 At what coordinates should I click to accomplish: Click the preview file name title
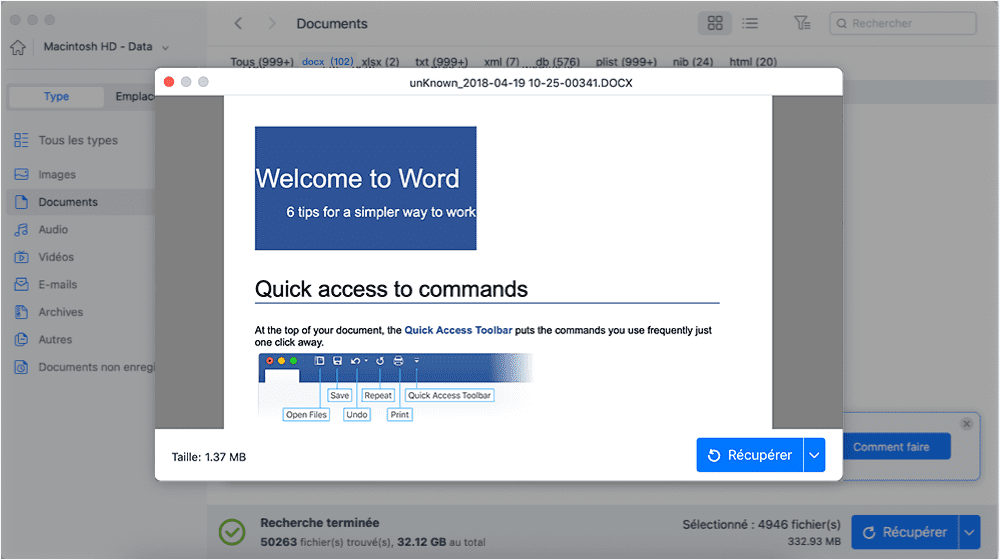(x=521, y=83)
